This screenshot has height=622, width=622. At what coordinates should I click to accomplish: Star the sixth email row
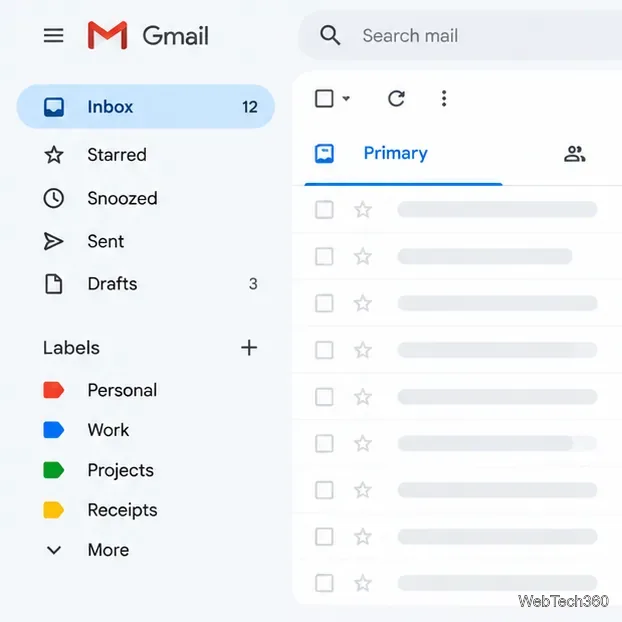(363, 443)
